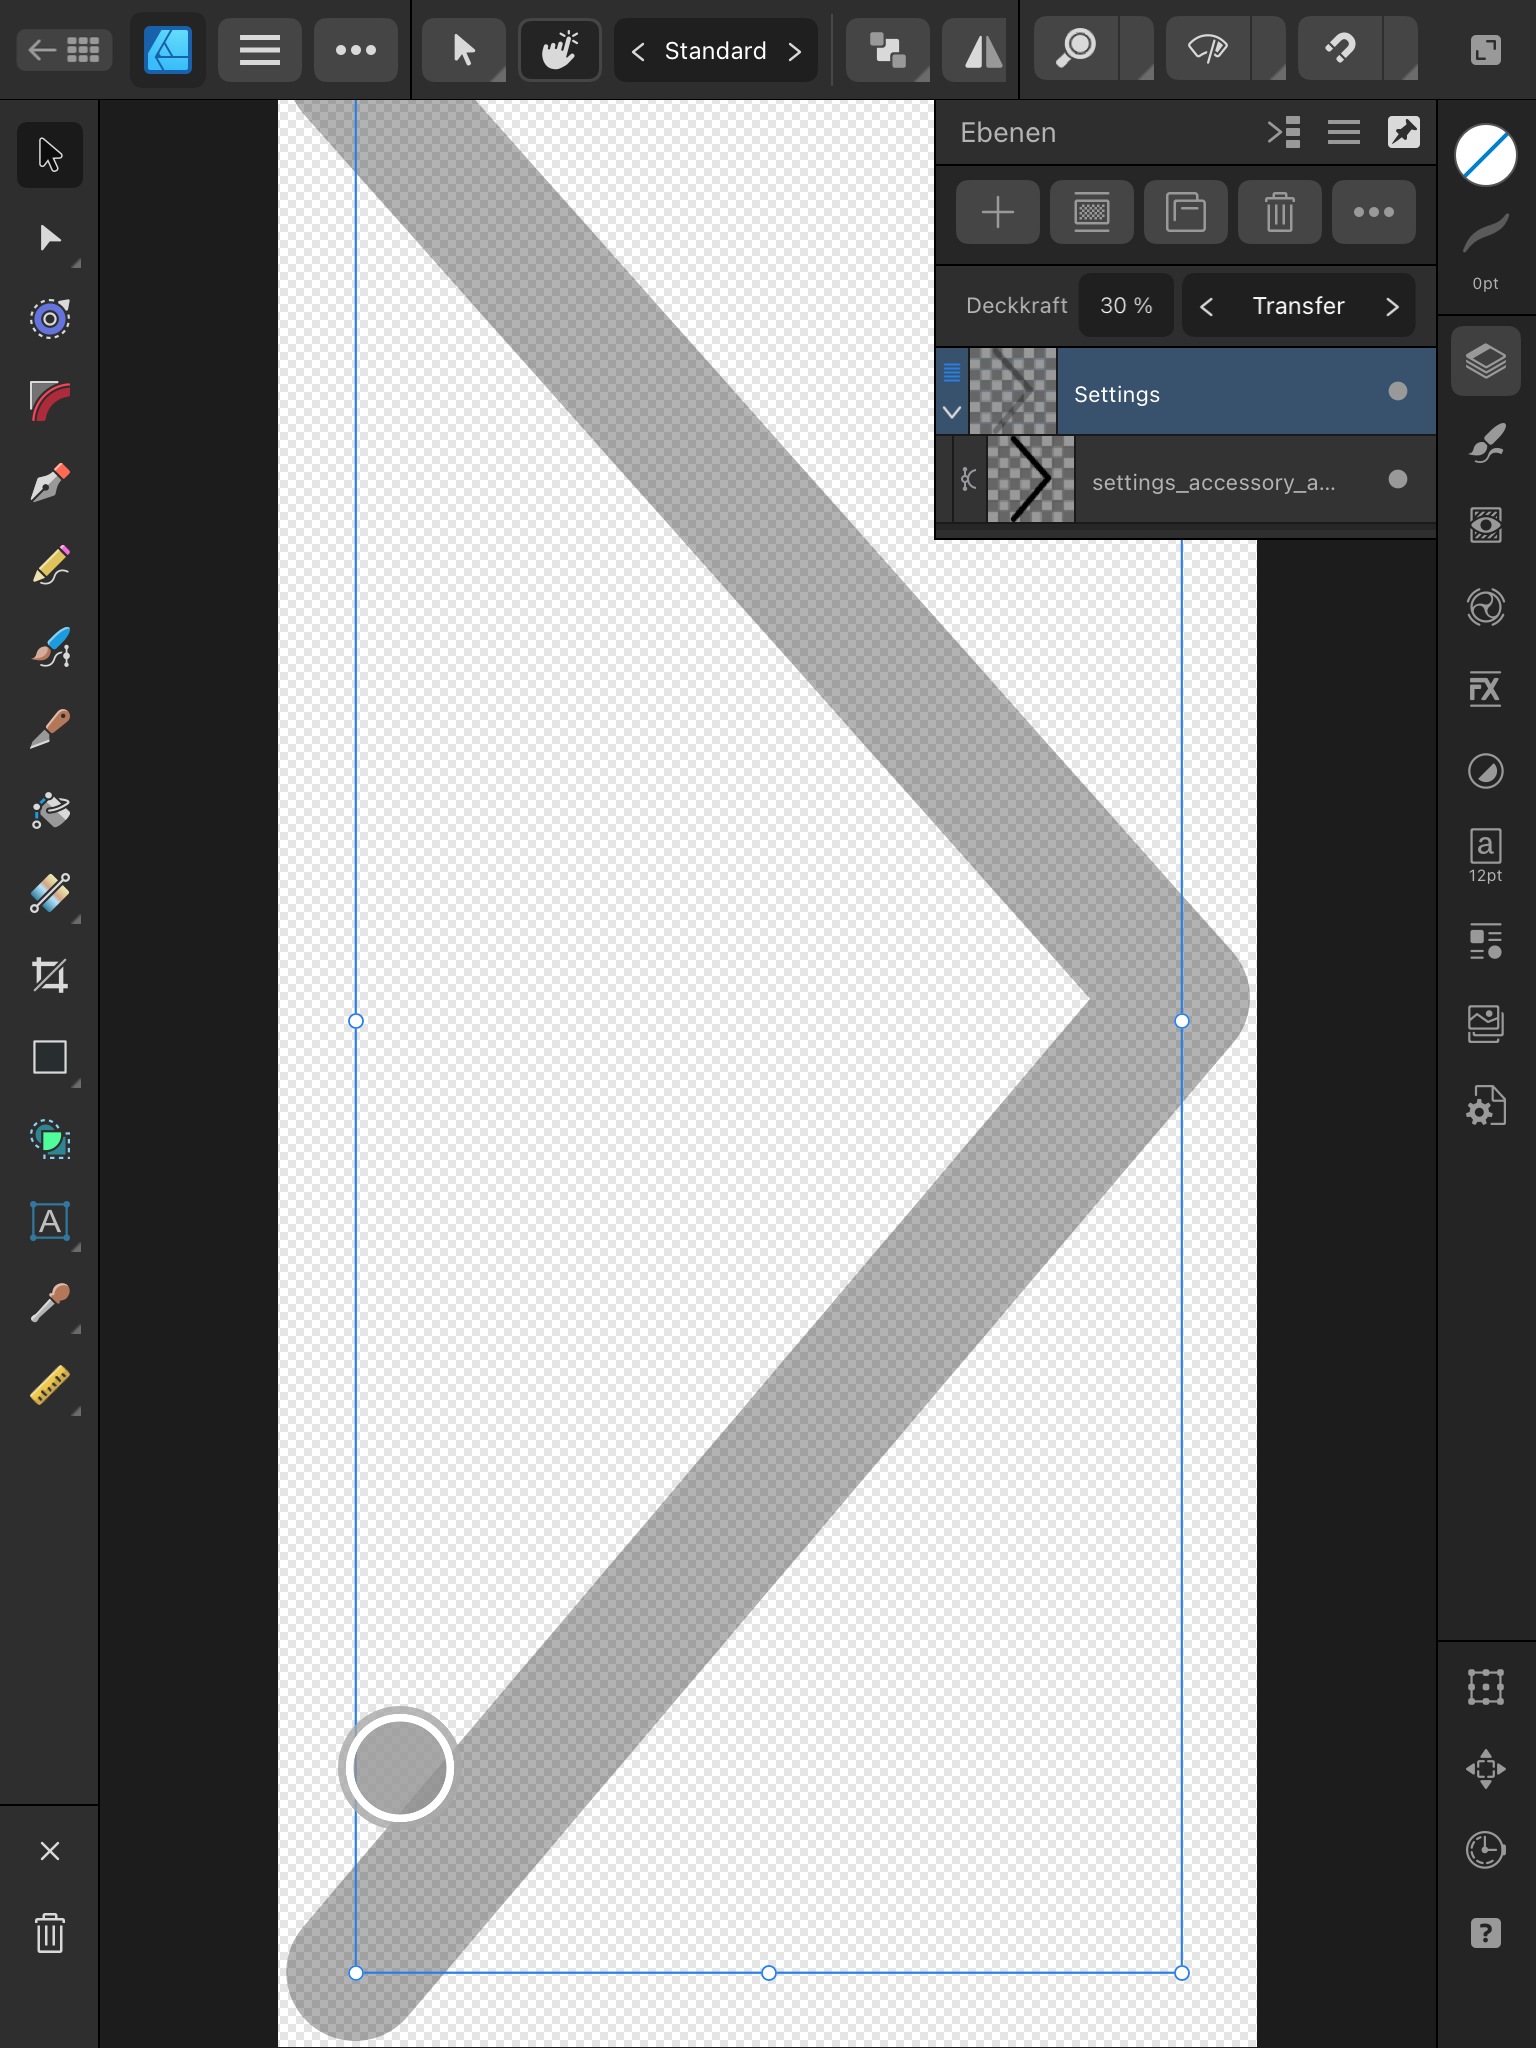Select the Crop tool

pos(50,975)
